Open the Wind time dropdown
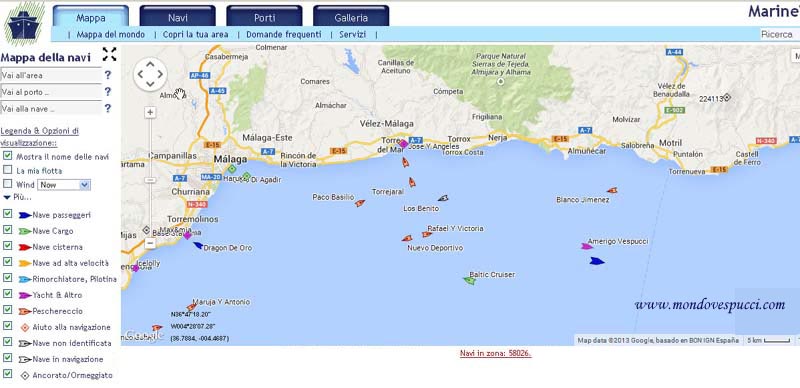This screenshot has width=800, height=388. [64, 185]
